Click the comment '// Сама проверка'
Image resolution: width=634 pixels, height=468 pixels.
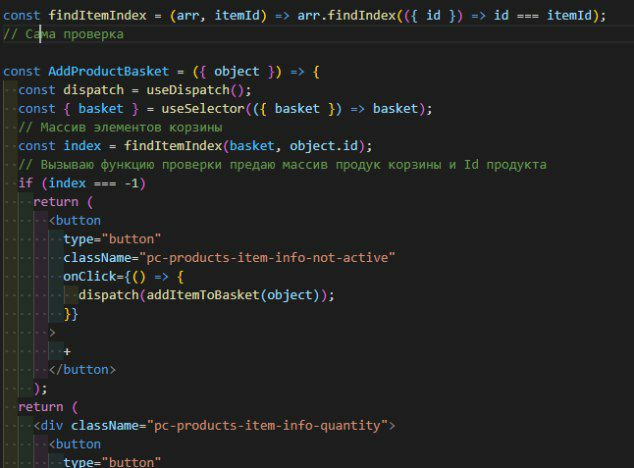click(63, 34)
